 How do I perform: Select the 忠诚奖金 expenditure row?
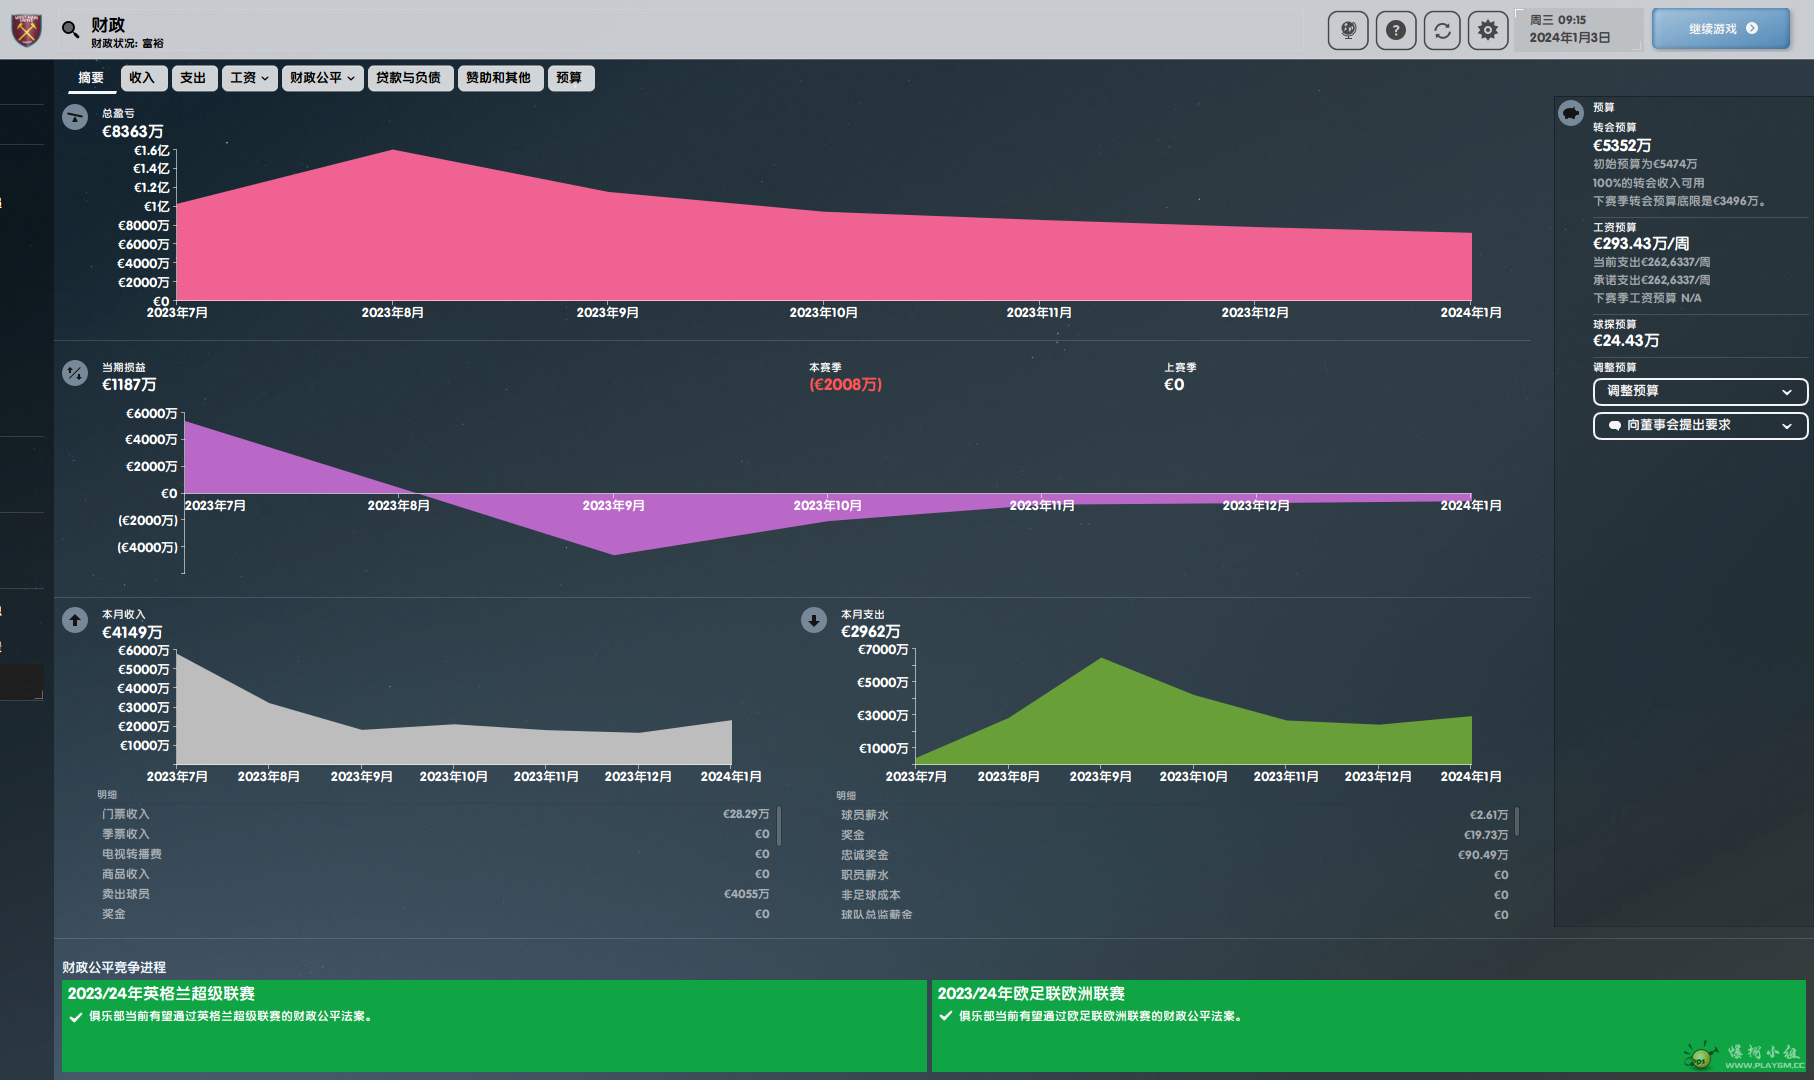tap(1174, 855)
